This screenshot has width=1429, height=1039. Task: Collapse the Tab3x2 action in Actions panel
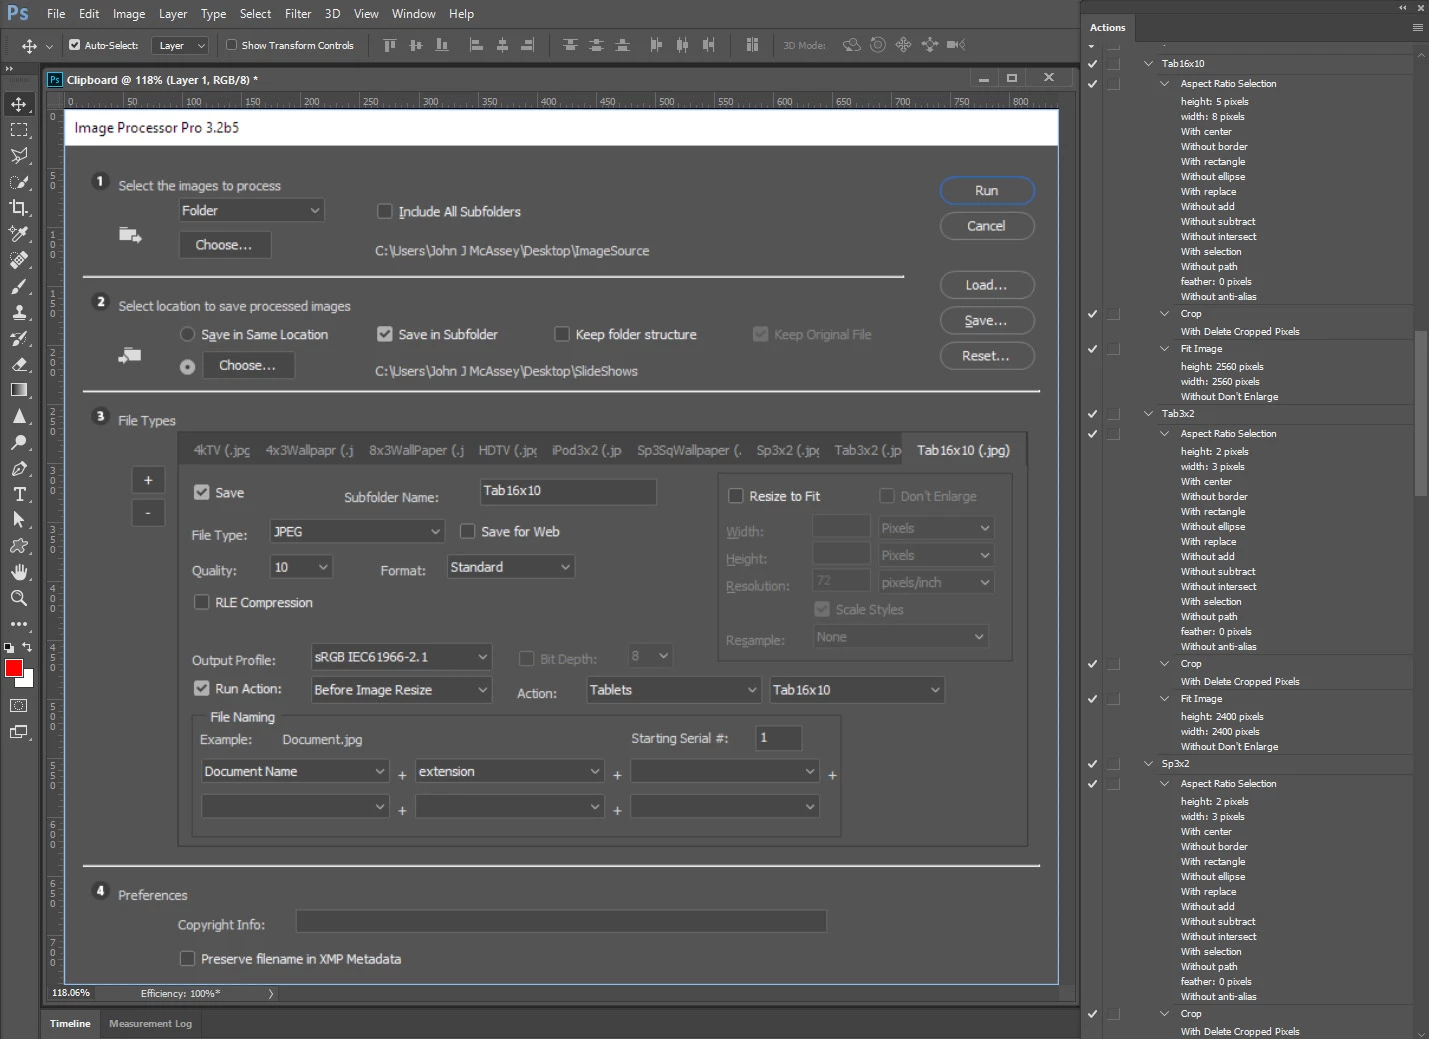pyautogui.click(x=1149, y=414)
